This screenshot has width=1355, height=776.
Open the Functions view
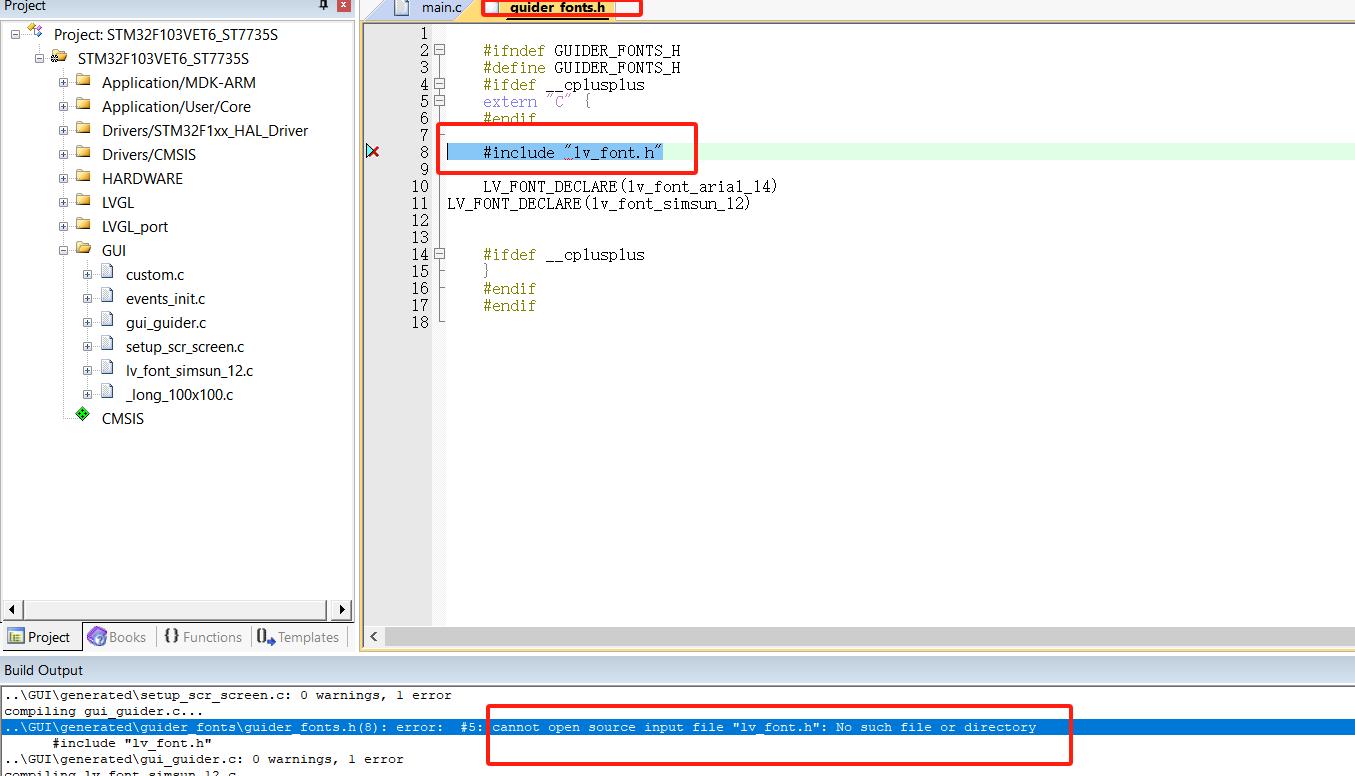(203, 636)
